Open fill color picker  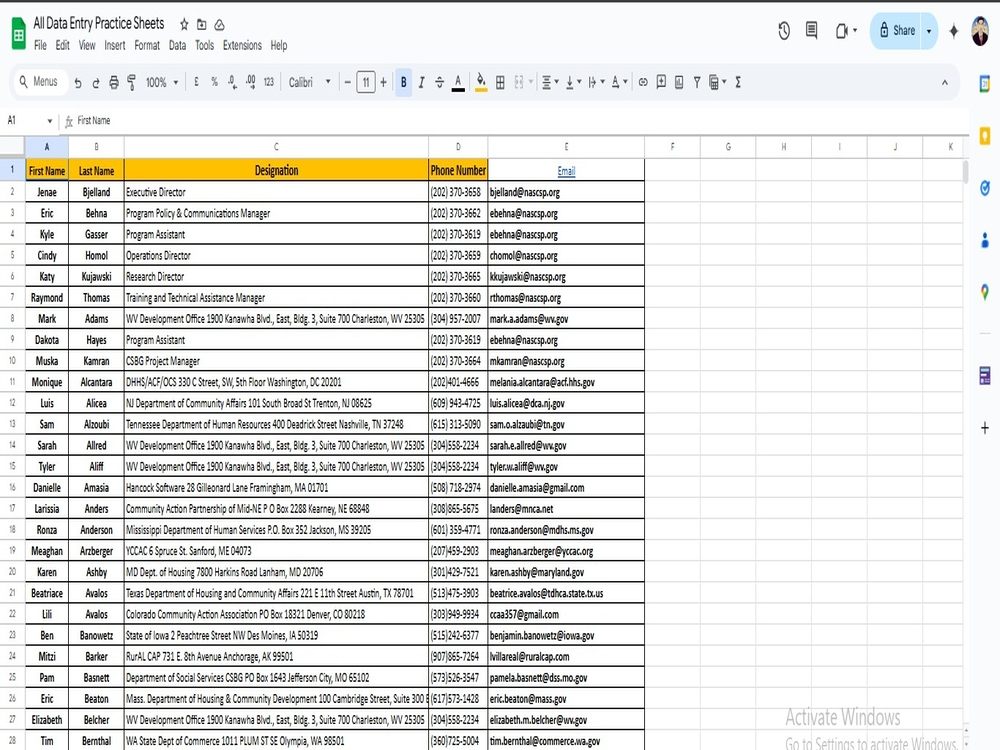pos(482,82)
